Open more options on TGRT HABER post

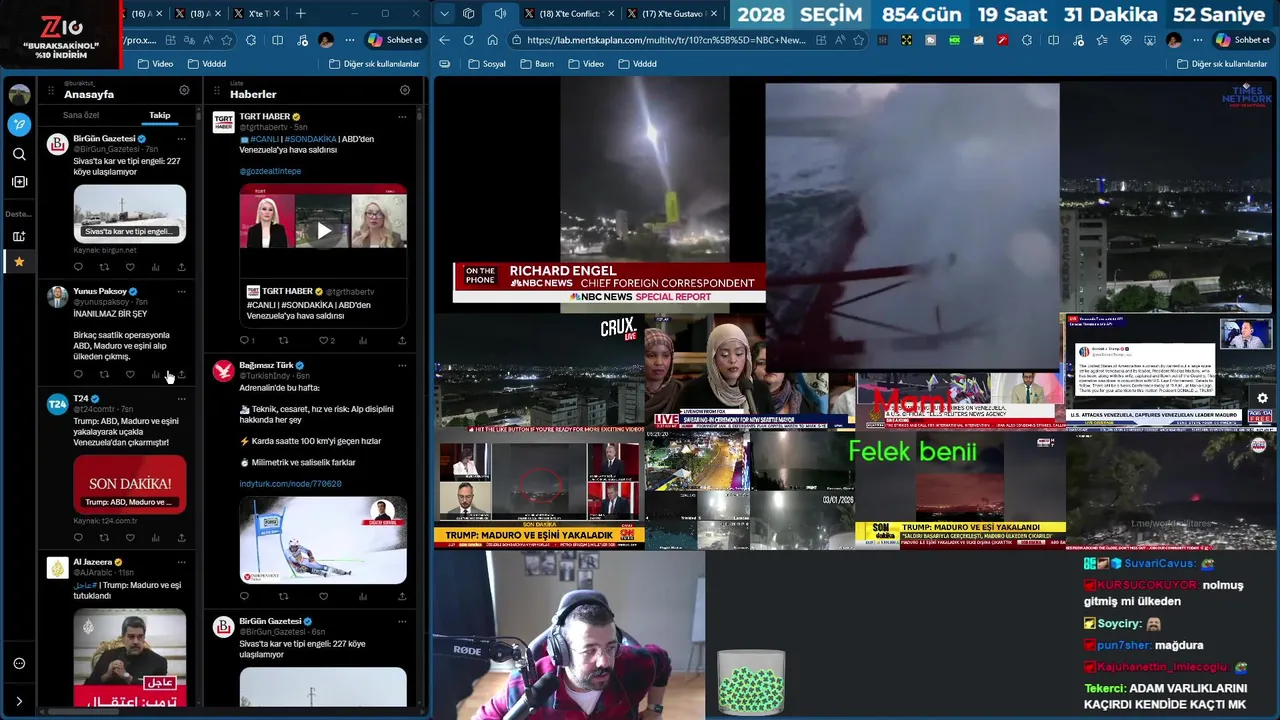point(402,116)
